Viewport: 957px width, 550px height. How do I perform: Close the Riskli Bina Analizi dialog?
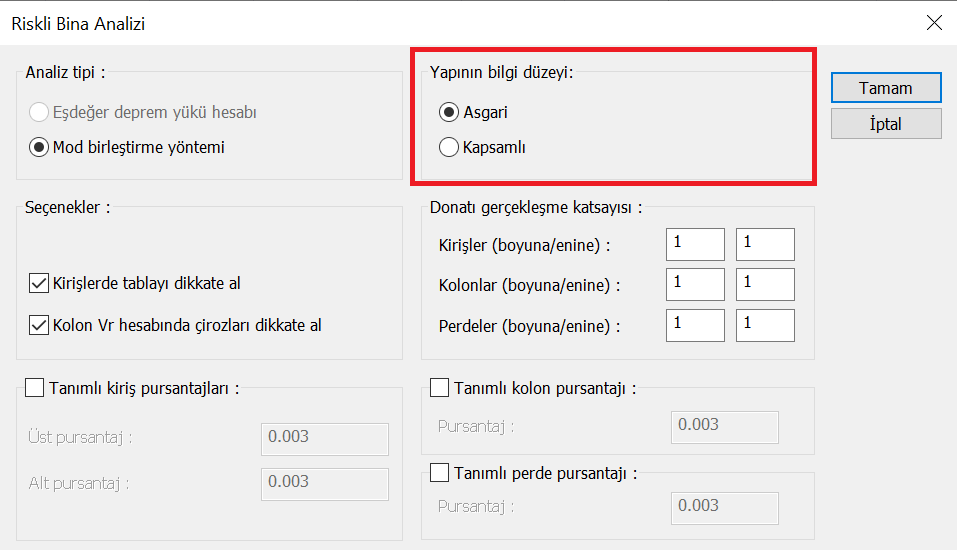934,23
